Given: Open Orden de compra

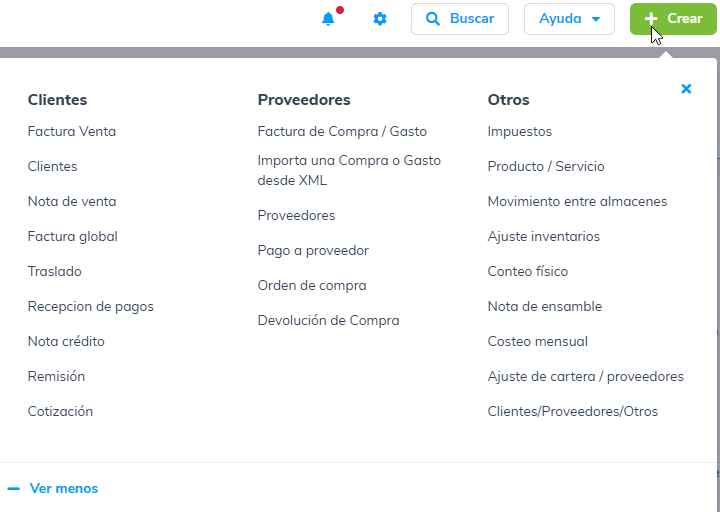Looking at the screenshot, I should (x=312, y=285).
